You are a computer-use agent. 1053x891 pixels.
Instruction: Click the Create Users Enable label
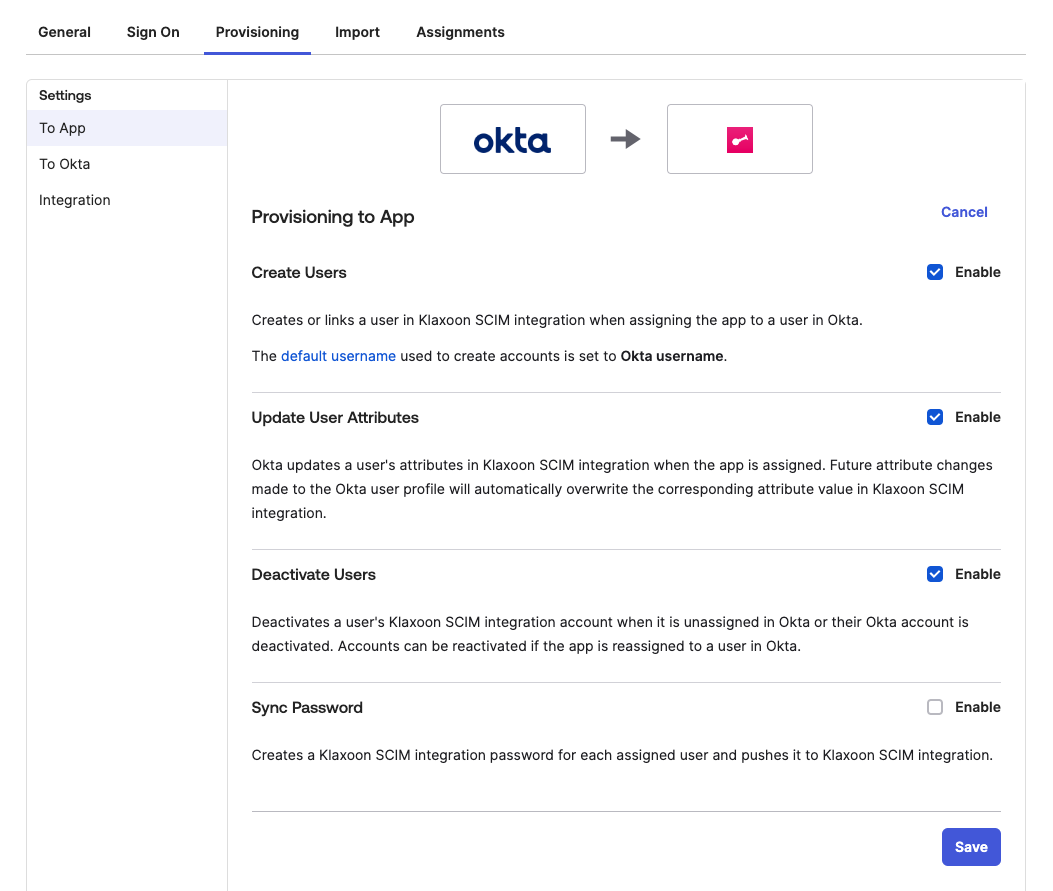coord(977,272)
